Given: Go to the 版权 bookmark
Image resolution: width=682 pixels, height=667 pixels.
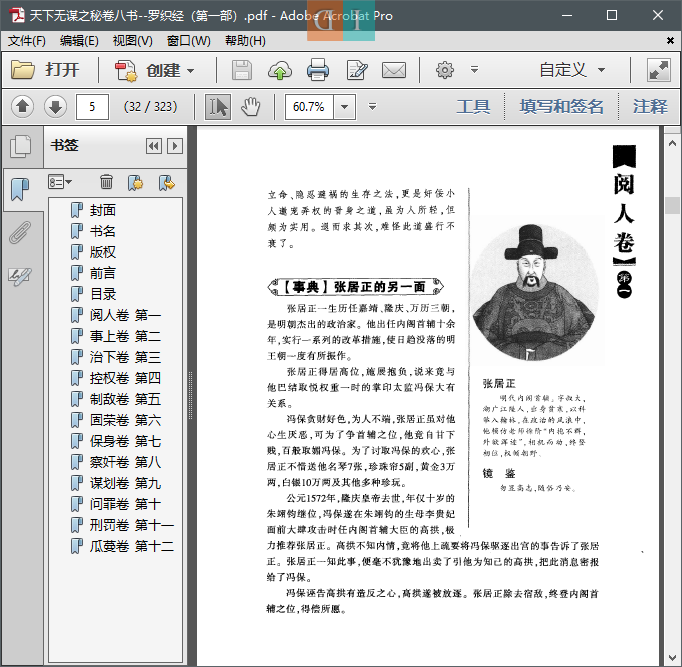Looking at the screenshot, I should [x=103, y=252].
